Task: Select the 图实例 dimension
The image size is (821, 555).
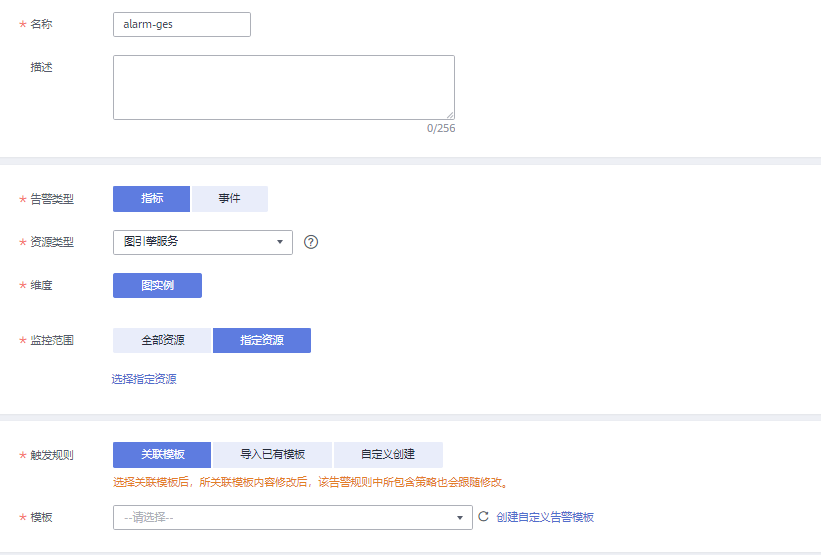Action: (157, 285)
